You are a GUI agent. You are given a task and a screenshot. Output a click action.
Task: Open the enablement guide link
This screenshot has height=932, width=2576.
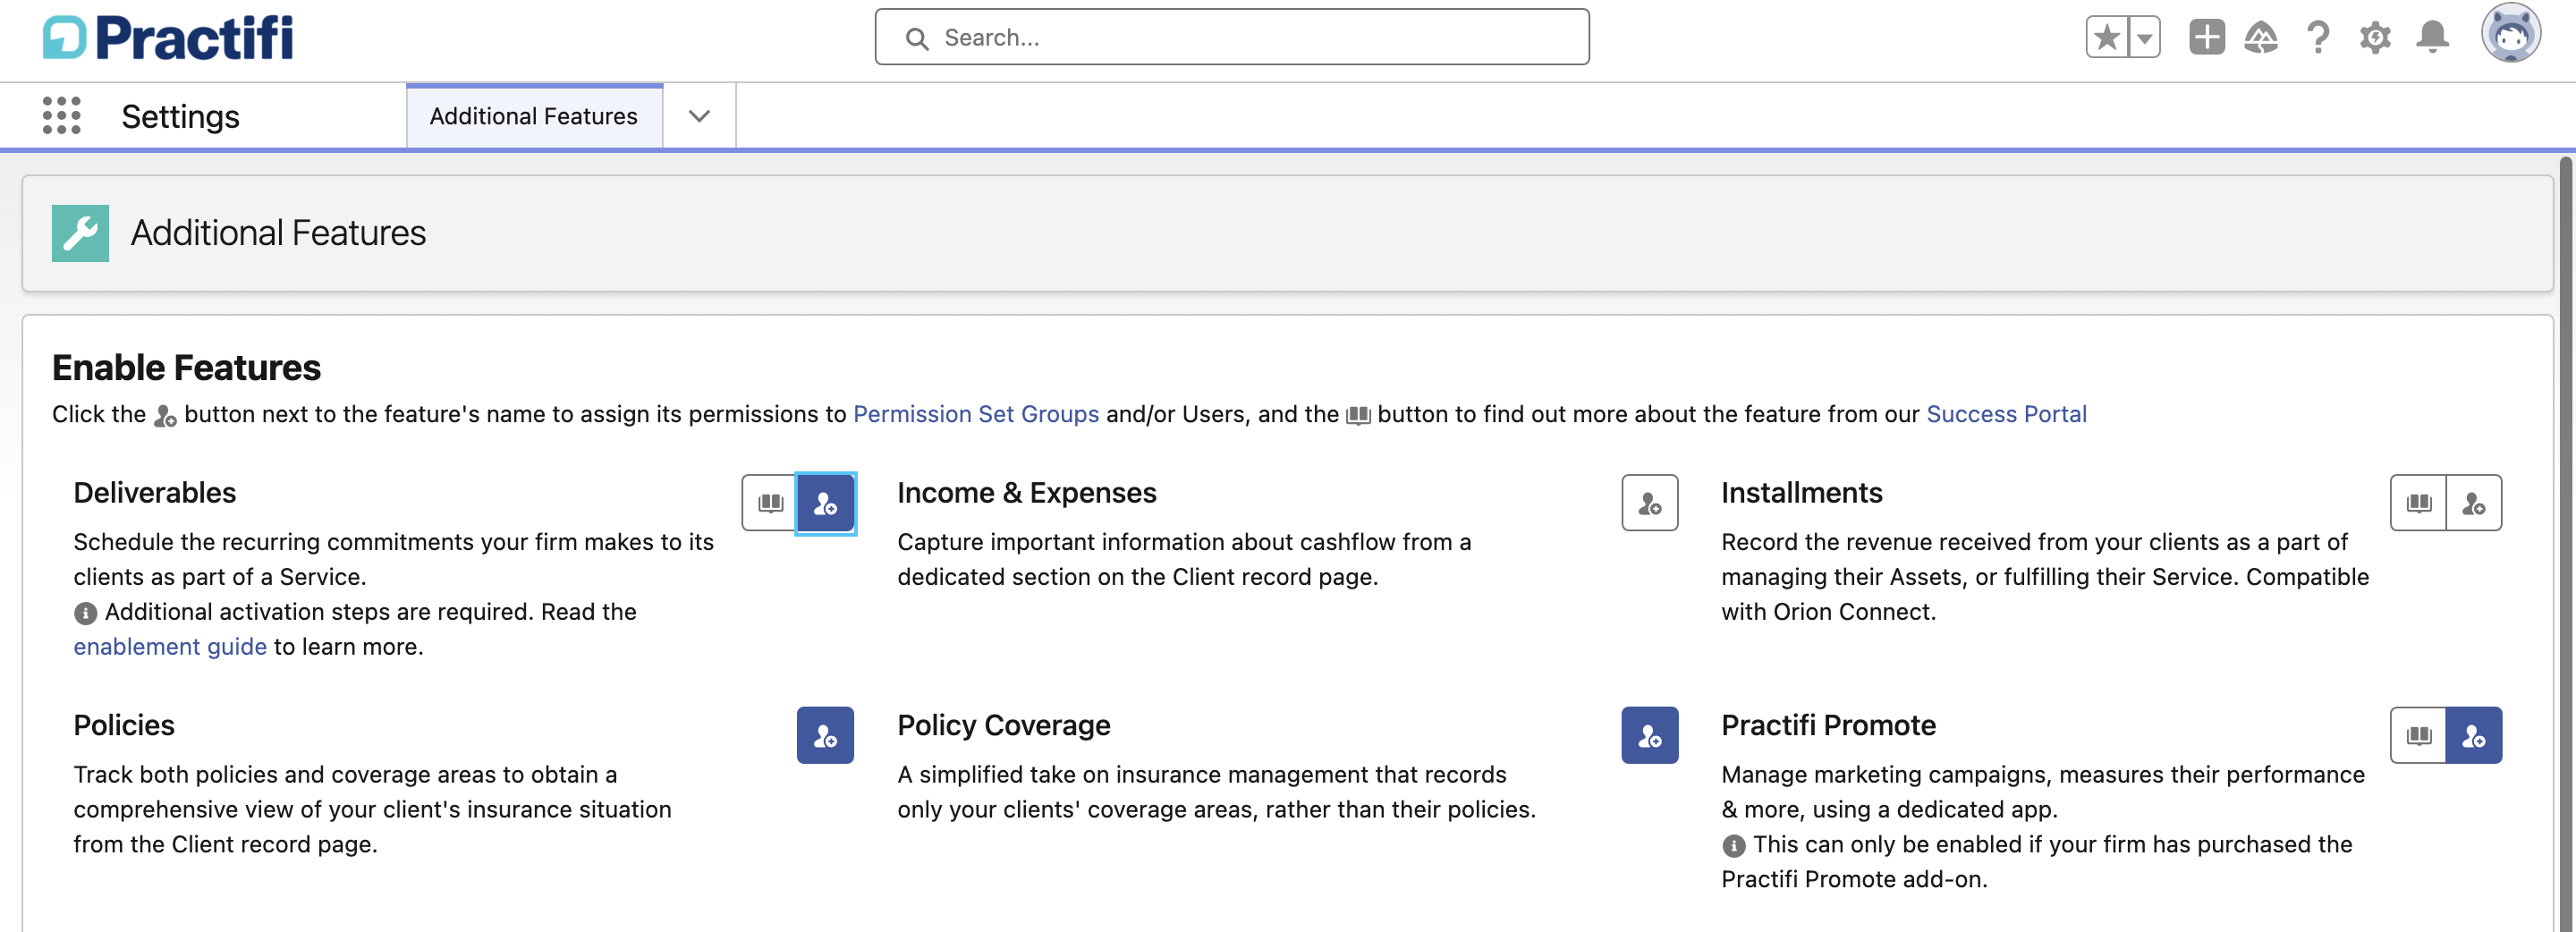pyautogui.click(x=170, y=647)
